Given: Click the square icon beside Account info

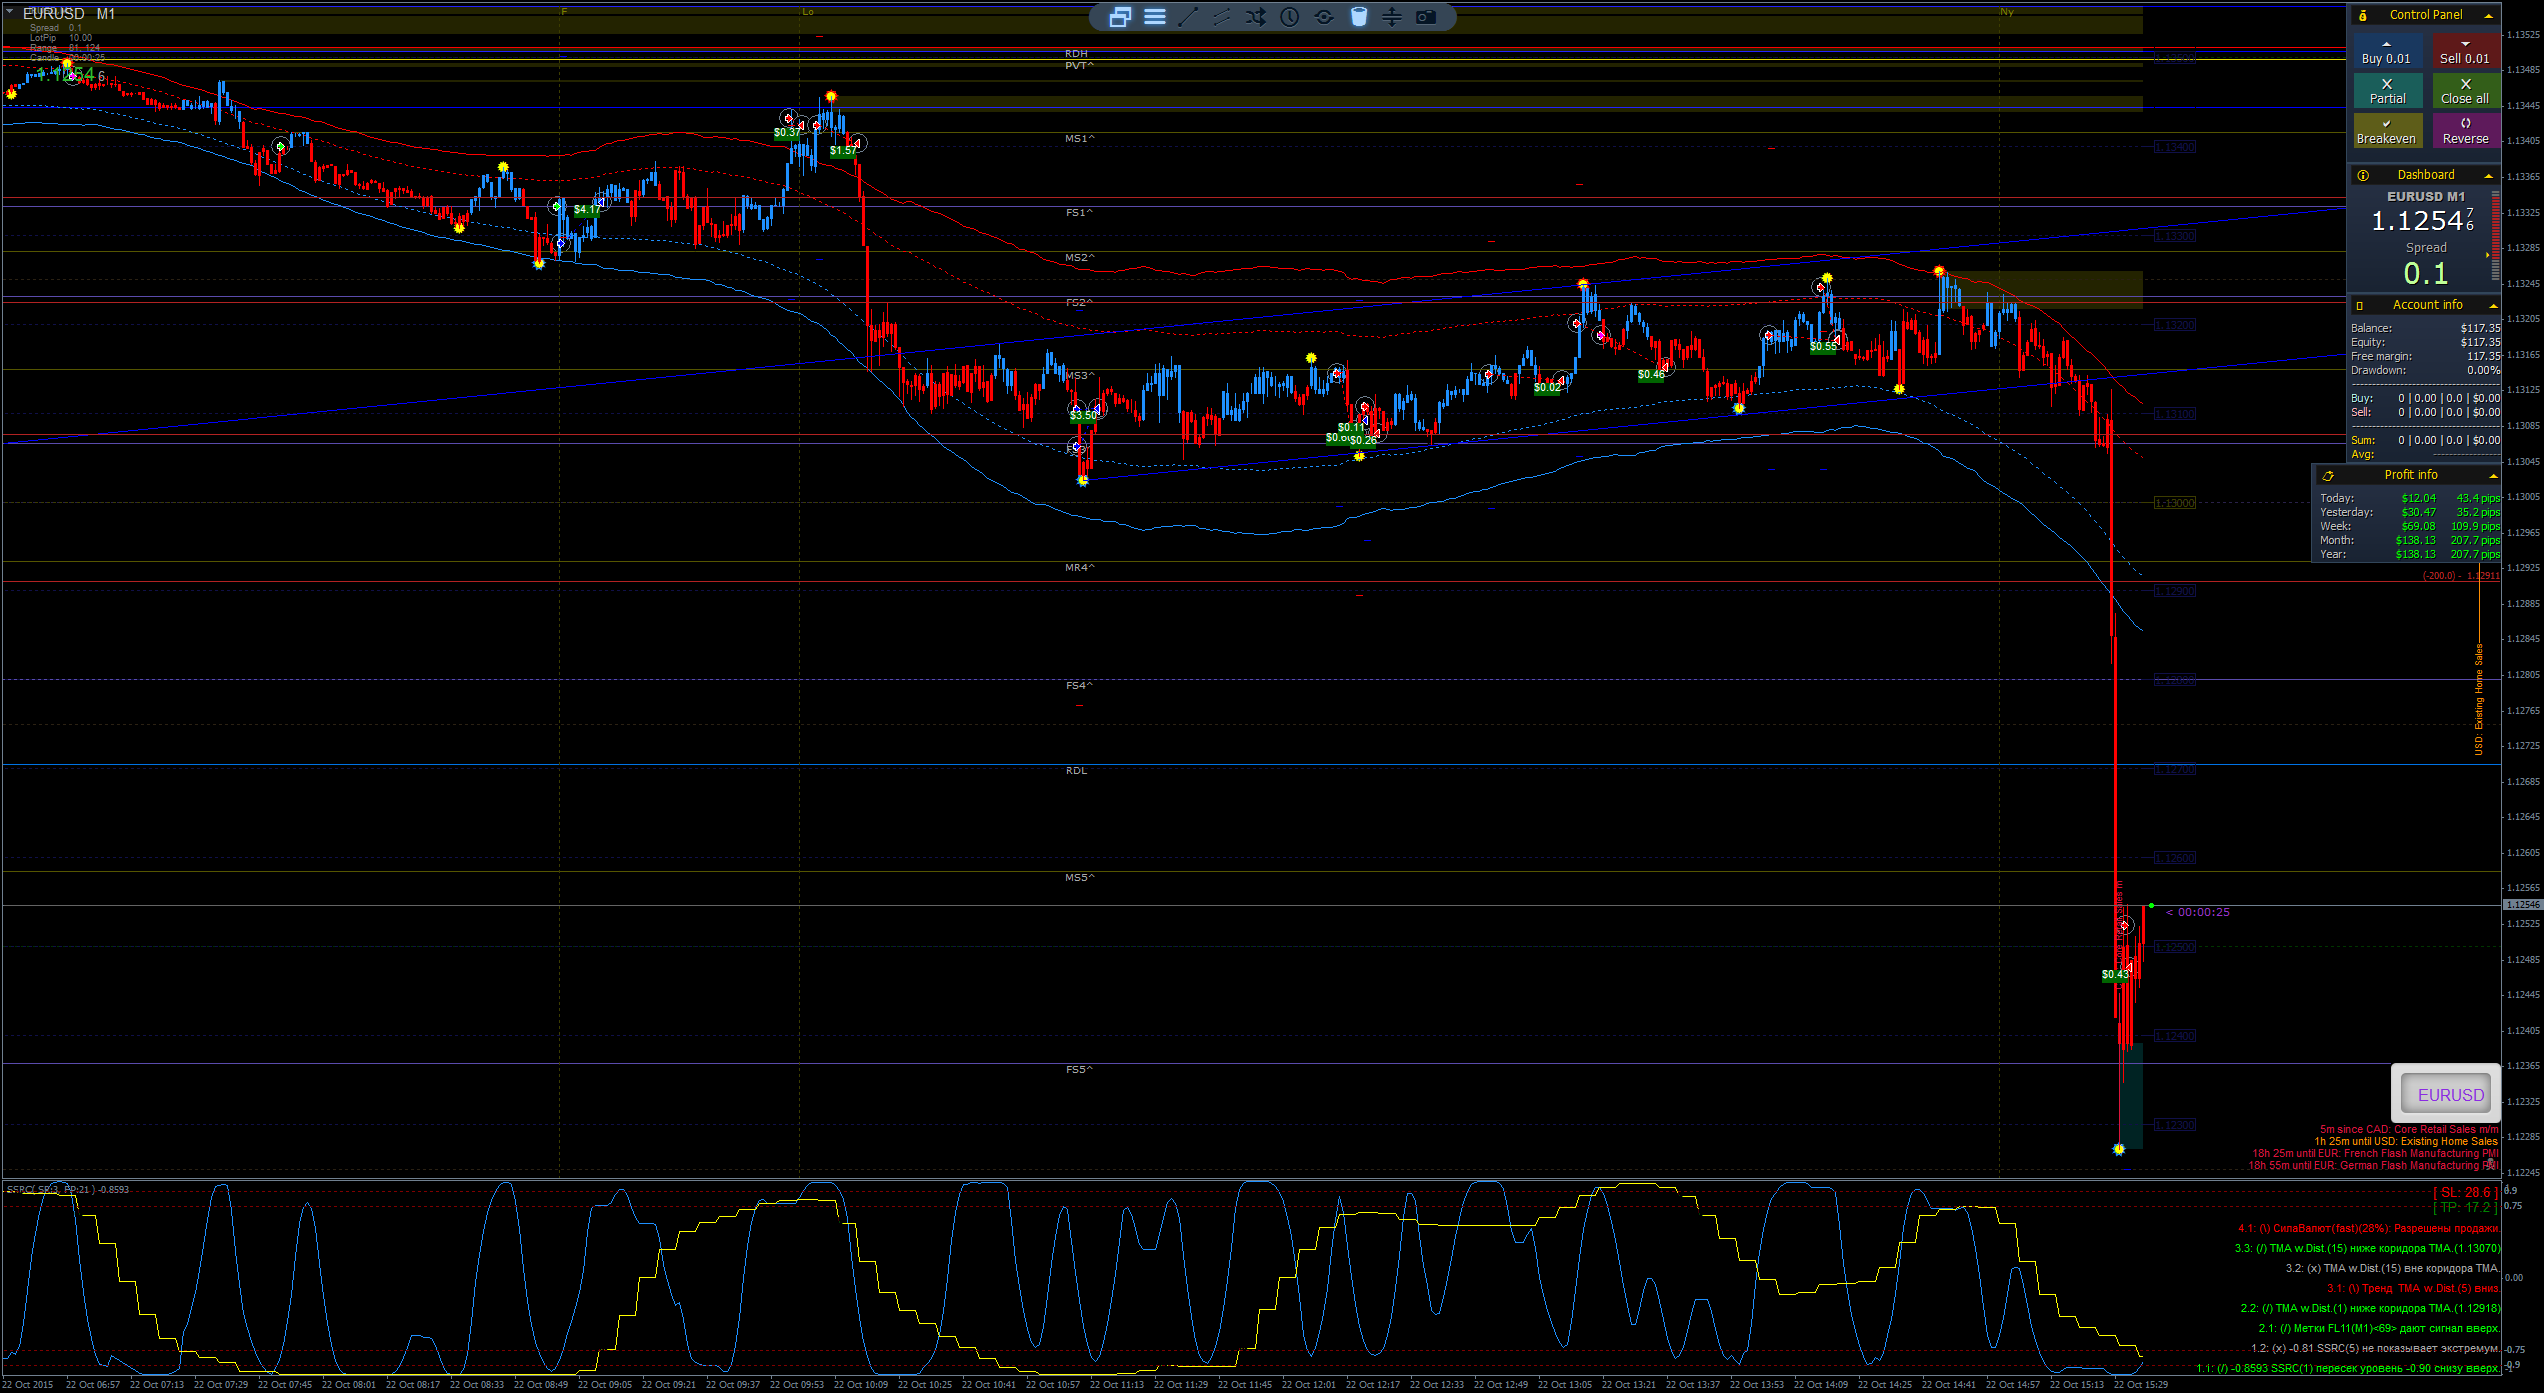Looking at the screenshot, I should coord(2360,306).
